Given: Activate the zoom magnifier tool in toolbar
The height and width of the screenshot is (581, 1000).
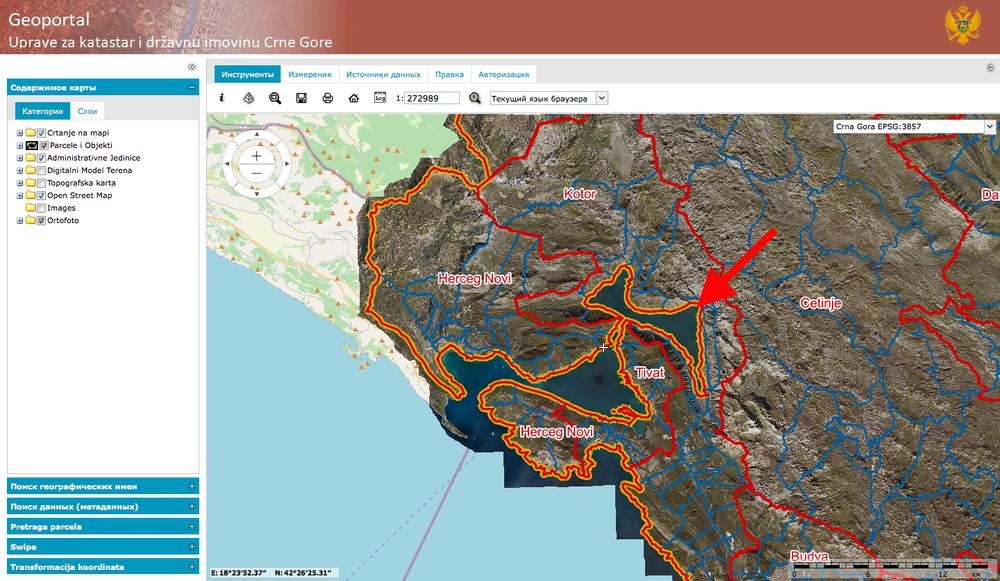Looking at the screenshot, I should [275, 98].
